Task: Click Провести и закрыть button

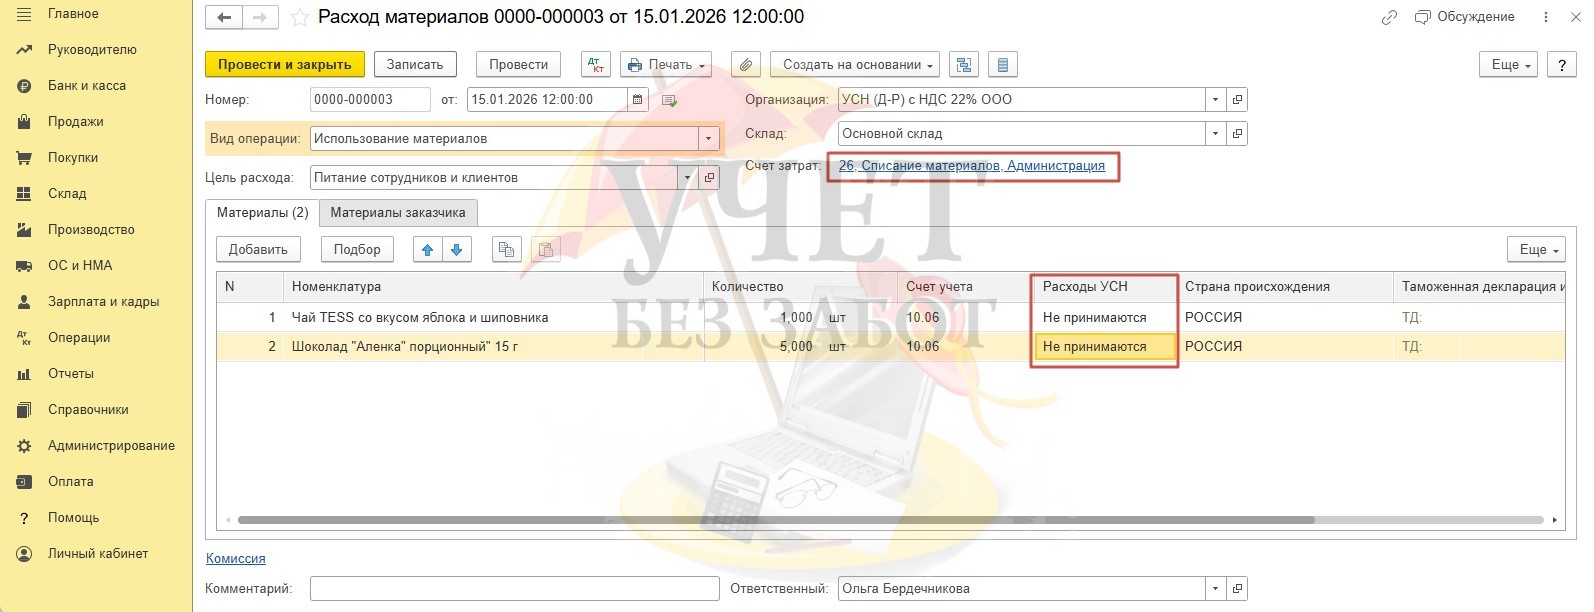Action: pyautogui.click(x=285, y=65)
